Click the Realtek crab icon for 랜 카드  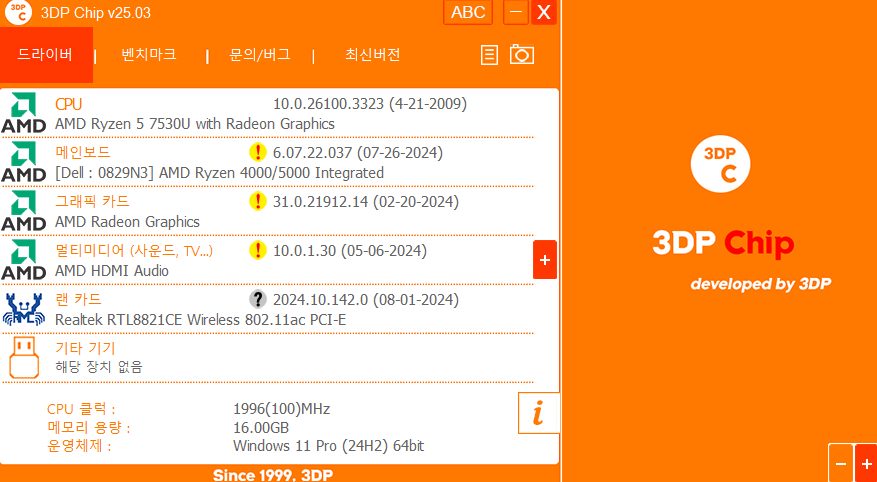click(23, 309)
